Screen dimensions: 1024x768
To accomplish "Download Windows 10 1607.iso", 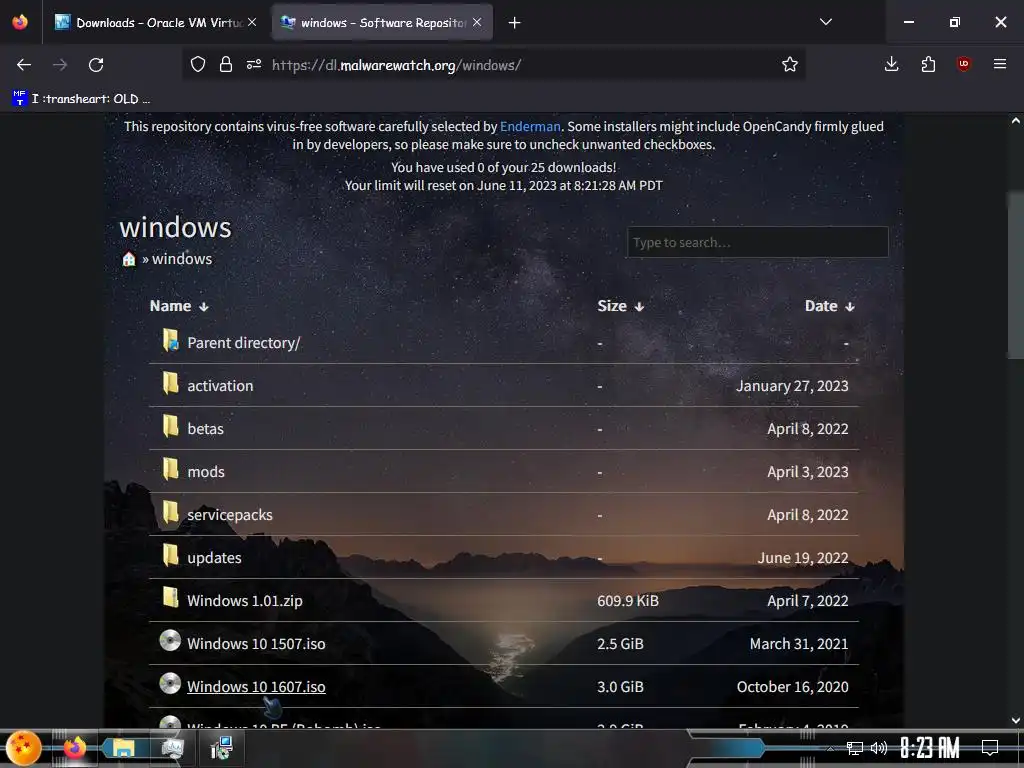I will 256,687.
